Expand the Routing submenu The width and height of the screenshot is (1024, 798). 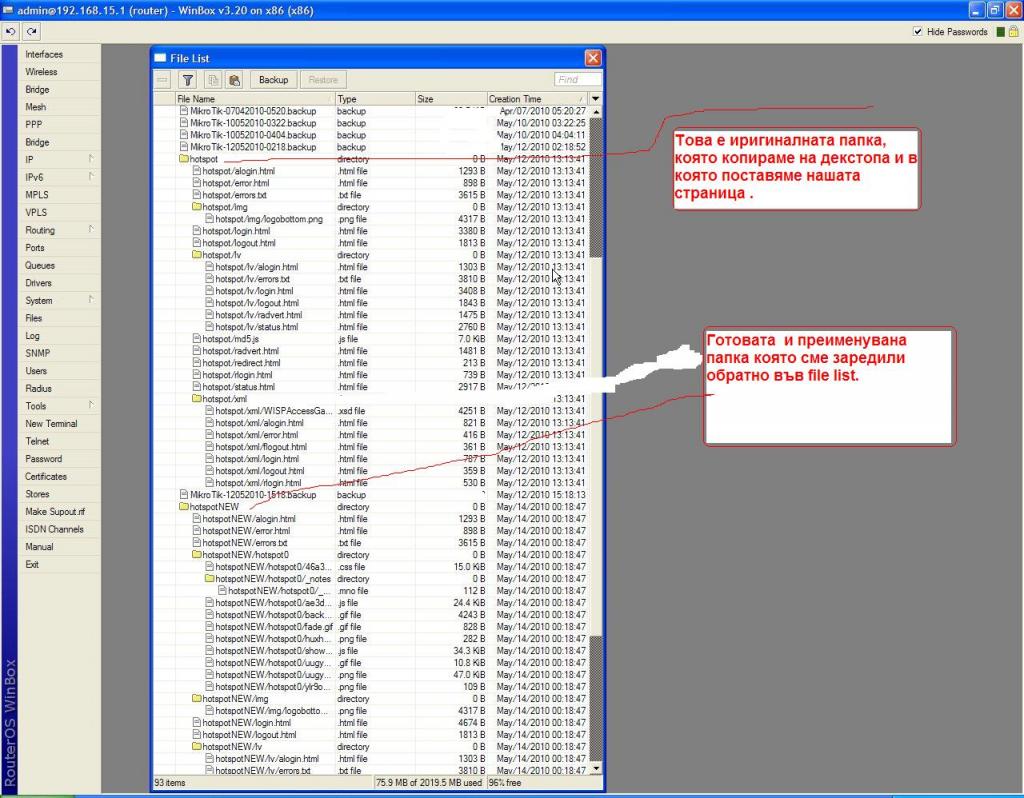pyautogui.click(x=62, y=230)
